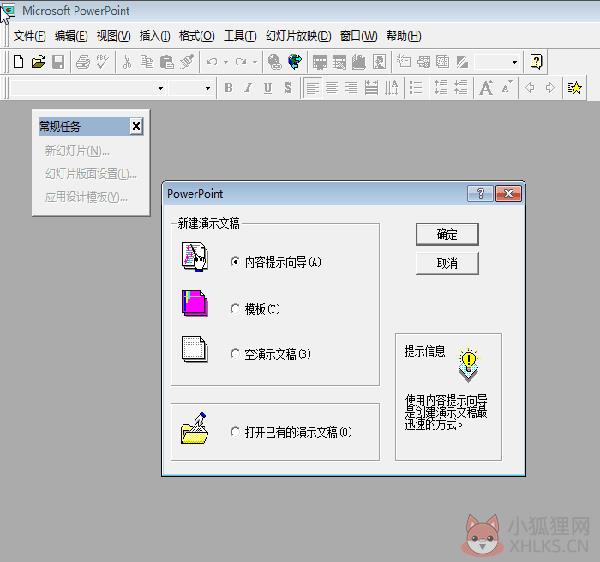Viewport: 600px width, 562px height.
Task: Open the zoom percentage dropdown
Action: coord(515,62)
